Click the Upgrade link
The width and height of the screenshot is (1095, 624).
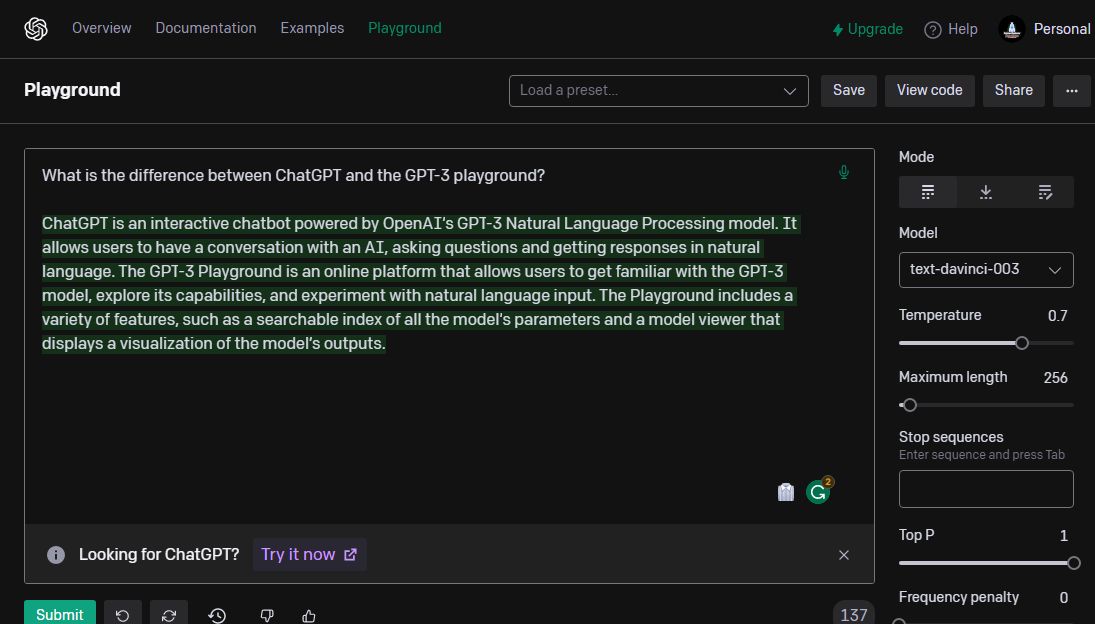coord(867,29)
